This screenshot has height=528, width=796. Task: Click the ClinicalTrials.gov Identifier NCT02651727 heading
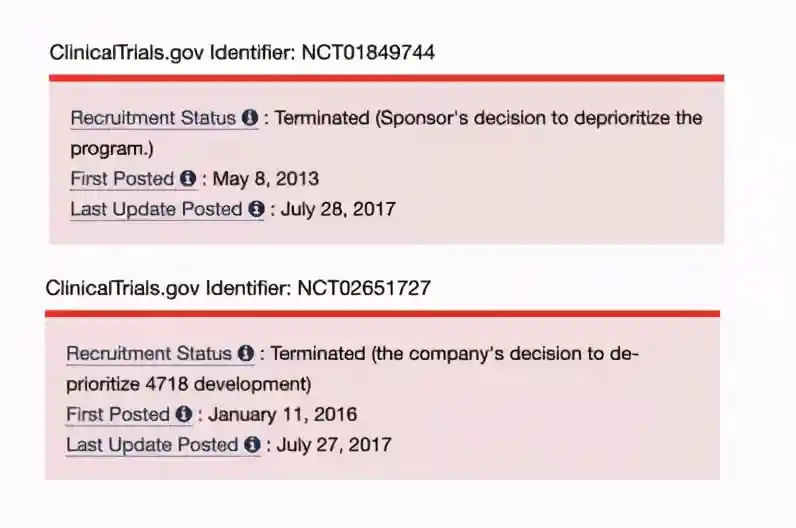click(x=238, y=289)
